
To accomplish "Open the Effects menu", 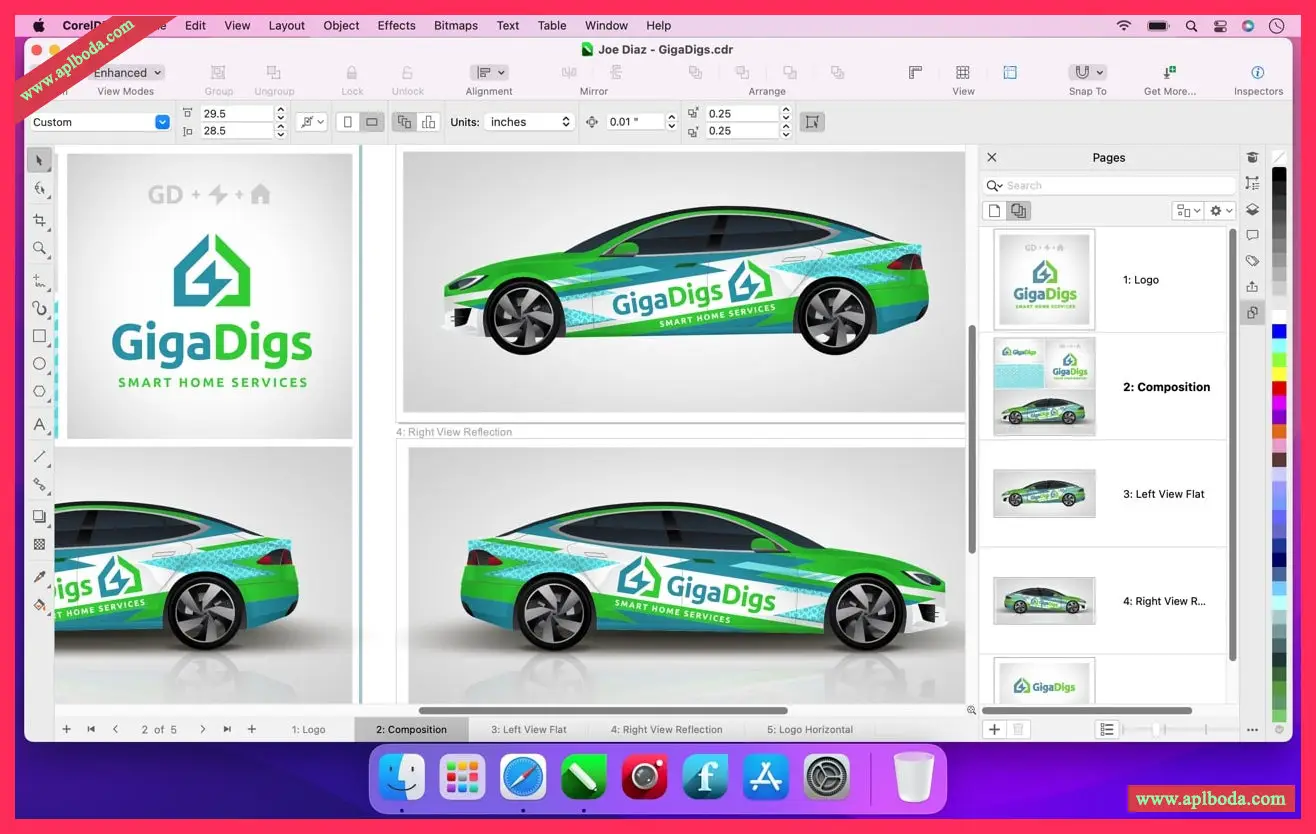I will (x=396, y=25).
